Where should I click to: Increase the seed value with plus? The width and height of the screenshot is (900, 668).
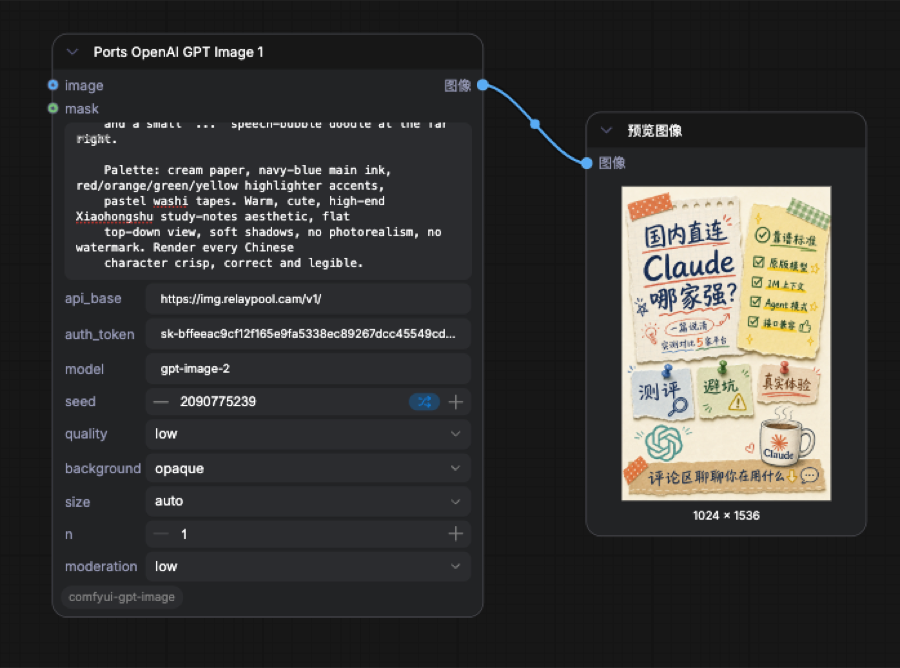[456, 402]
